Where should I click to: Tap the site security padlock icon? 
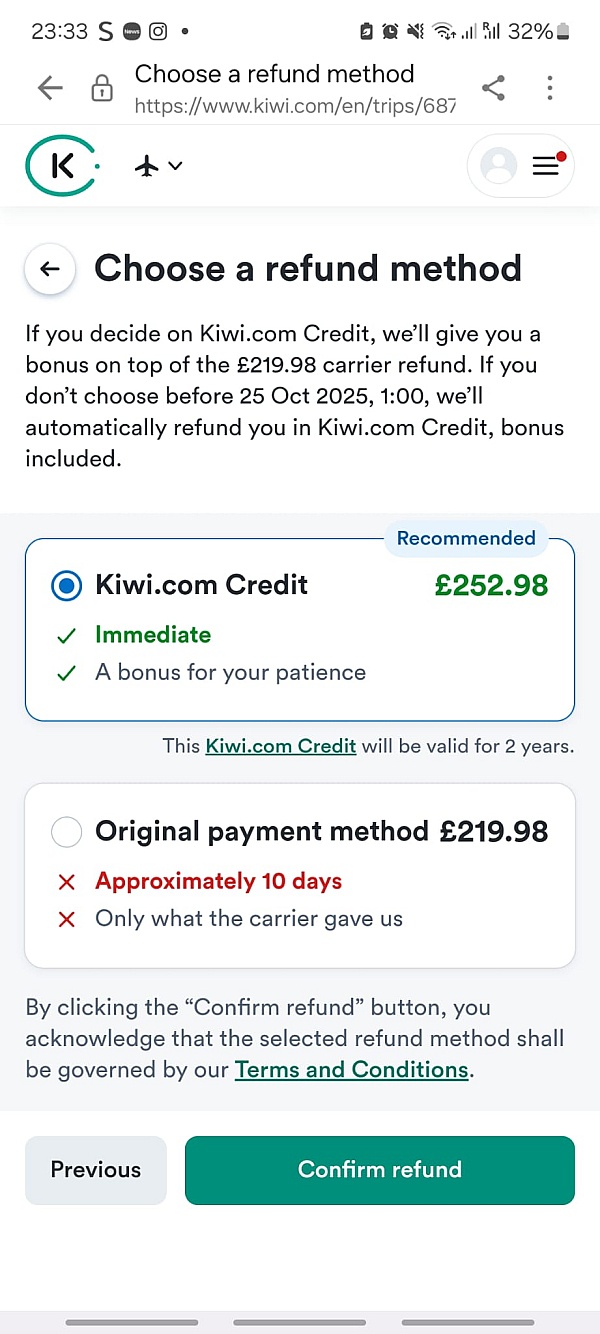click(102, 90)
